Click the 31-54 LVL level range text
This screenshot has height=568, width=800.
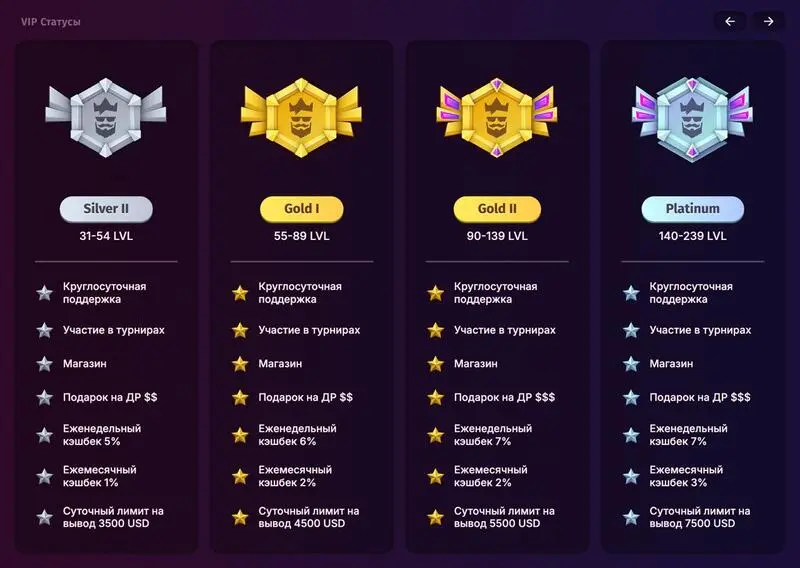point(106,237)
